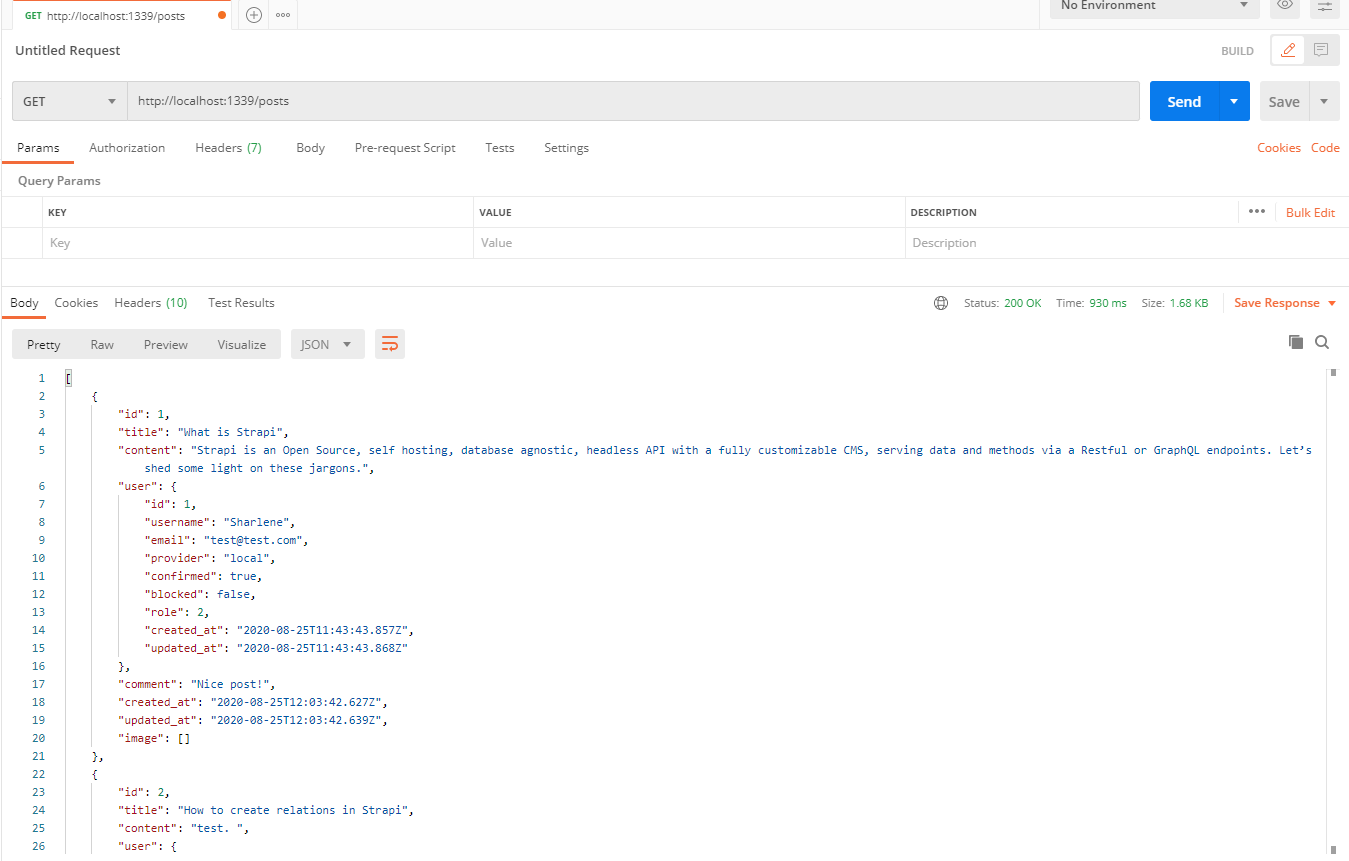Open environment quick look eye icon
The image size is (1349, 861).
point(1285,6)
